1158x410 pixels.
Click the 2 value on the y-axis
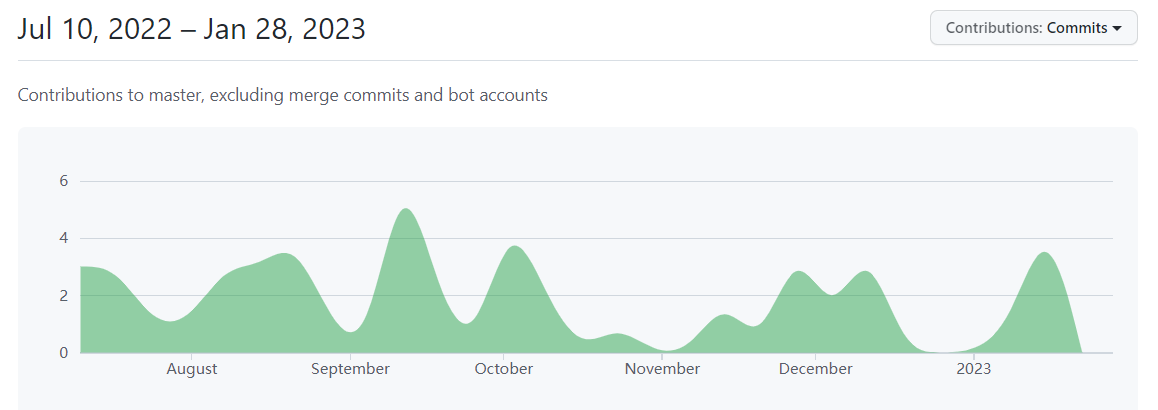[63, 296]
